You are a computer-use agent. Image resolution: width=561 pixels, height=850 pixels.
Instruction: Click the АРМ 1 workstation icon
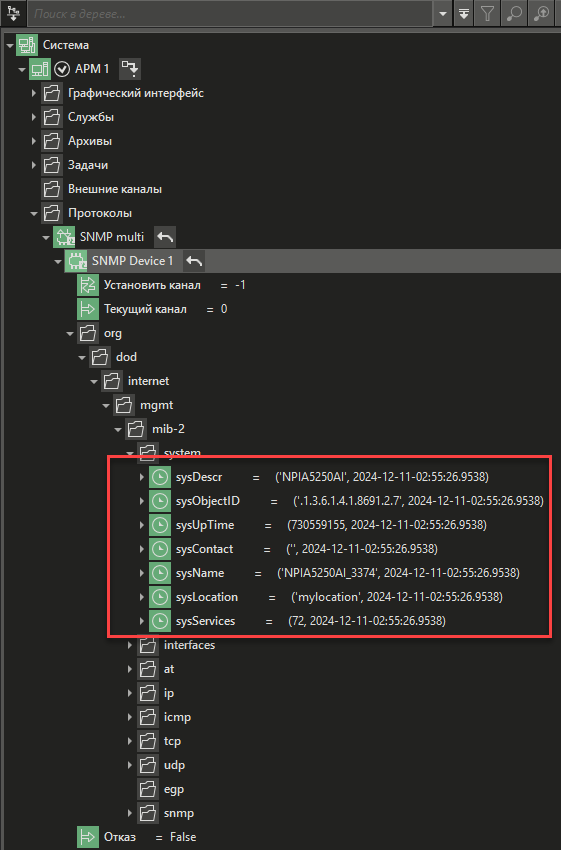[40, 69]
